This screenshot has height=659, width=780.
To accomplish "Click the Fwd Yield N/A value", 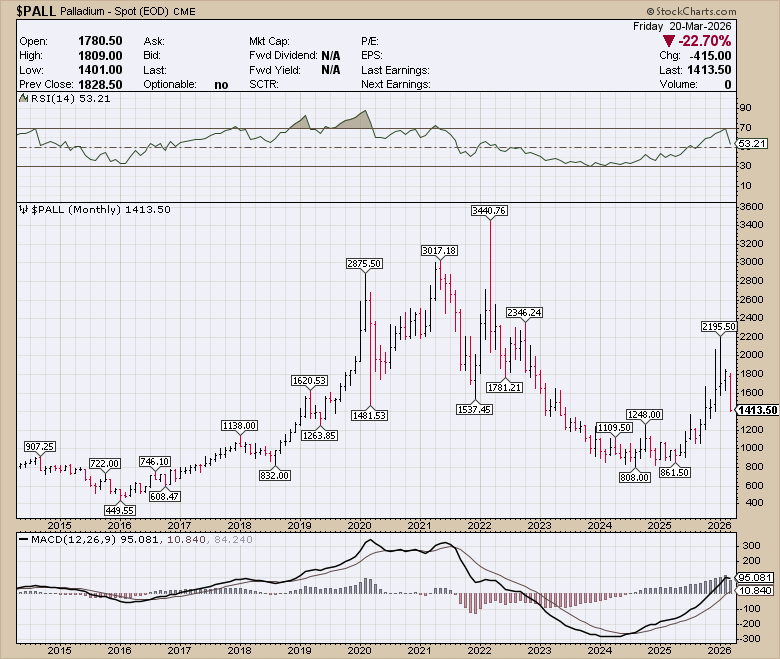I will (x=331, y=70).
